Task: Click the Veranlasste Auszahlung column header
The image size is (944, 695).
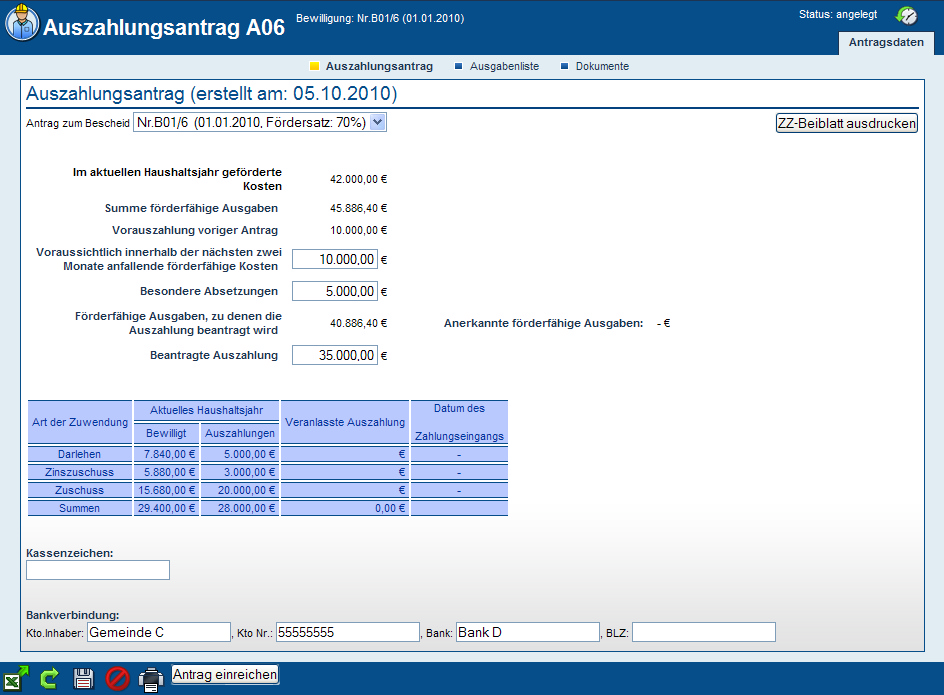Action: tap(345, 422)
